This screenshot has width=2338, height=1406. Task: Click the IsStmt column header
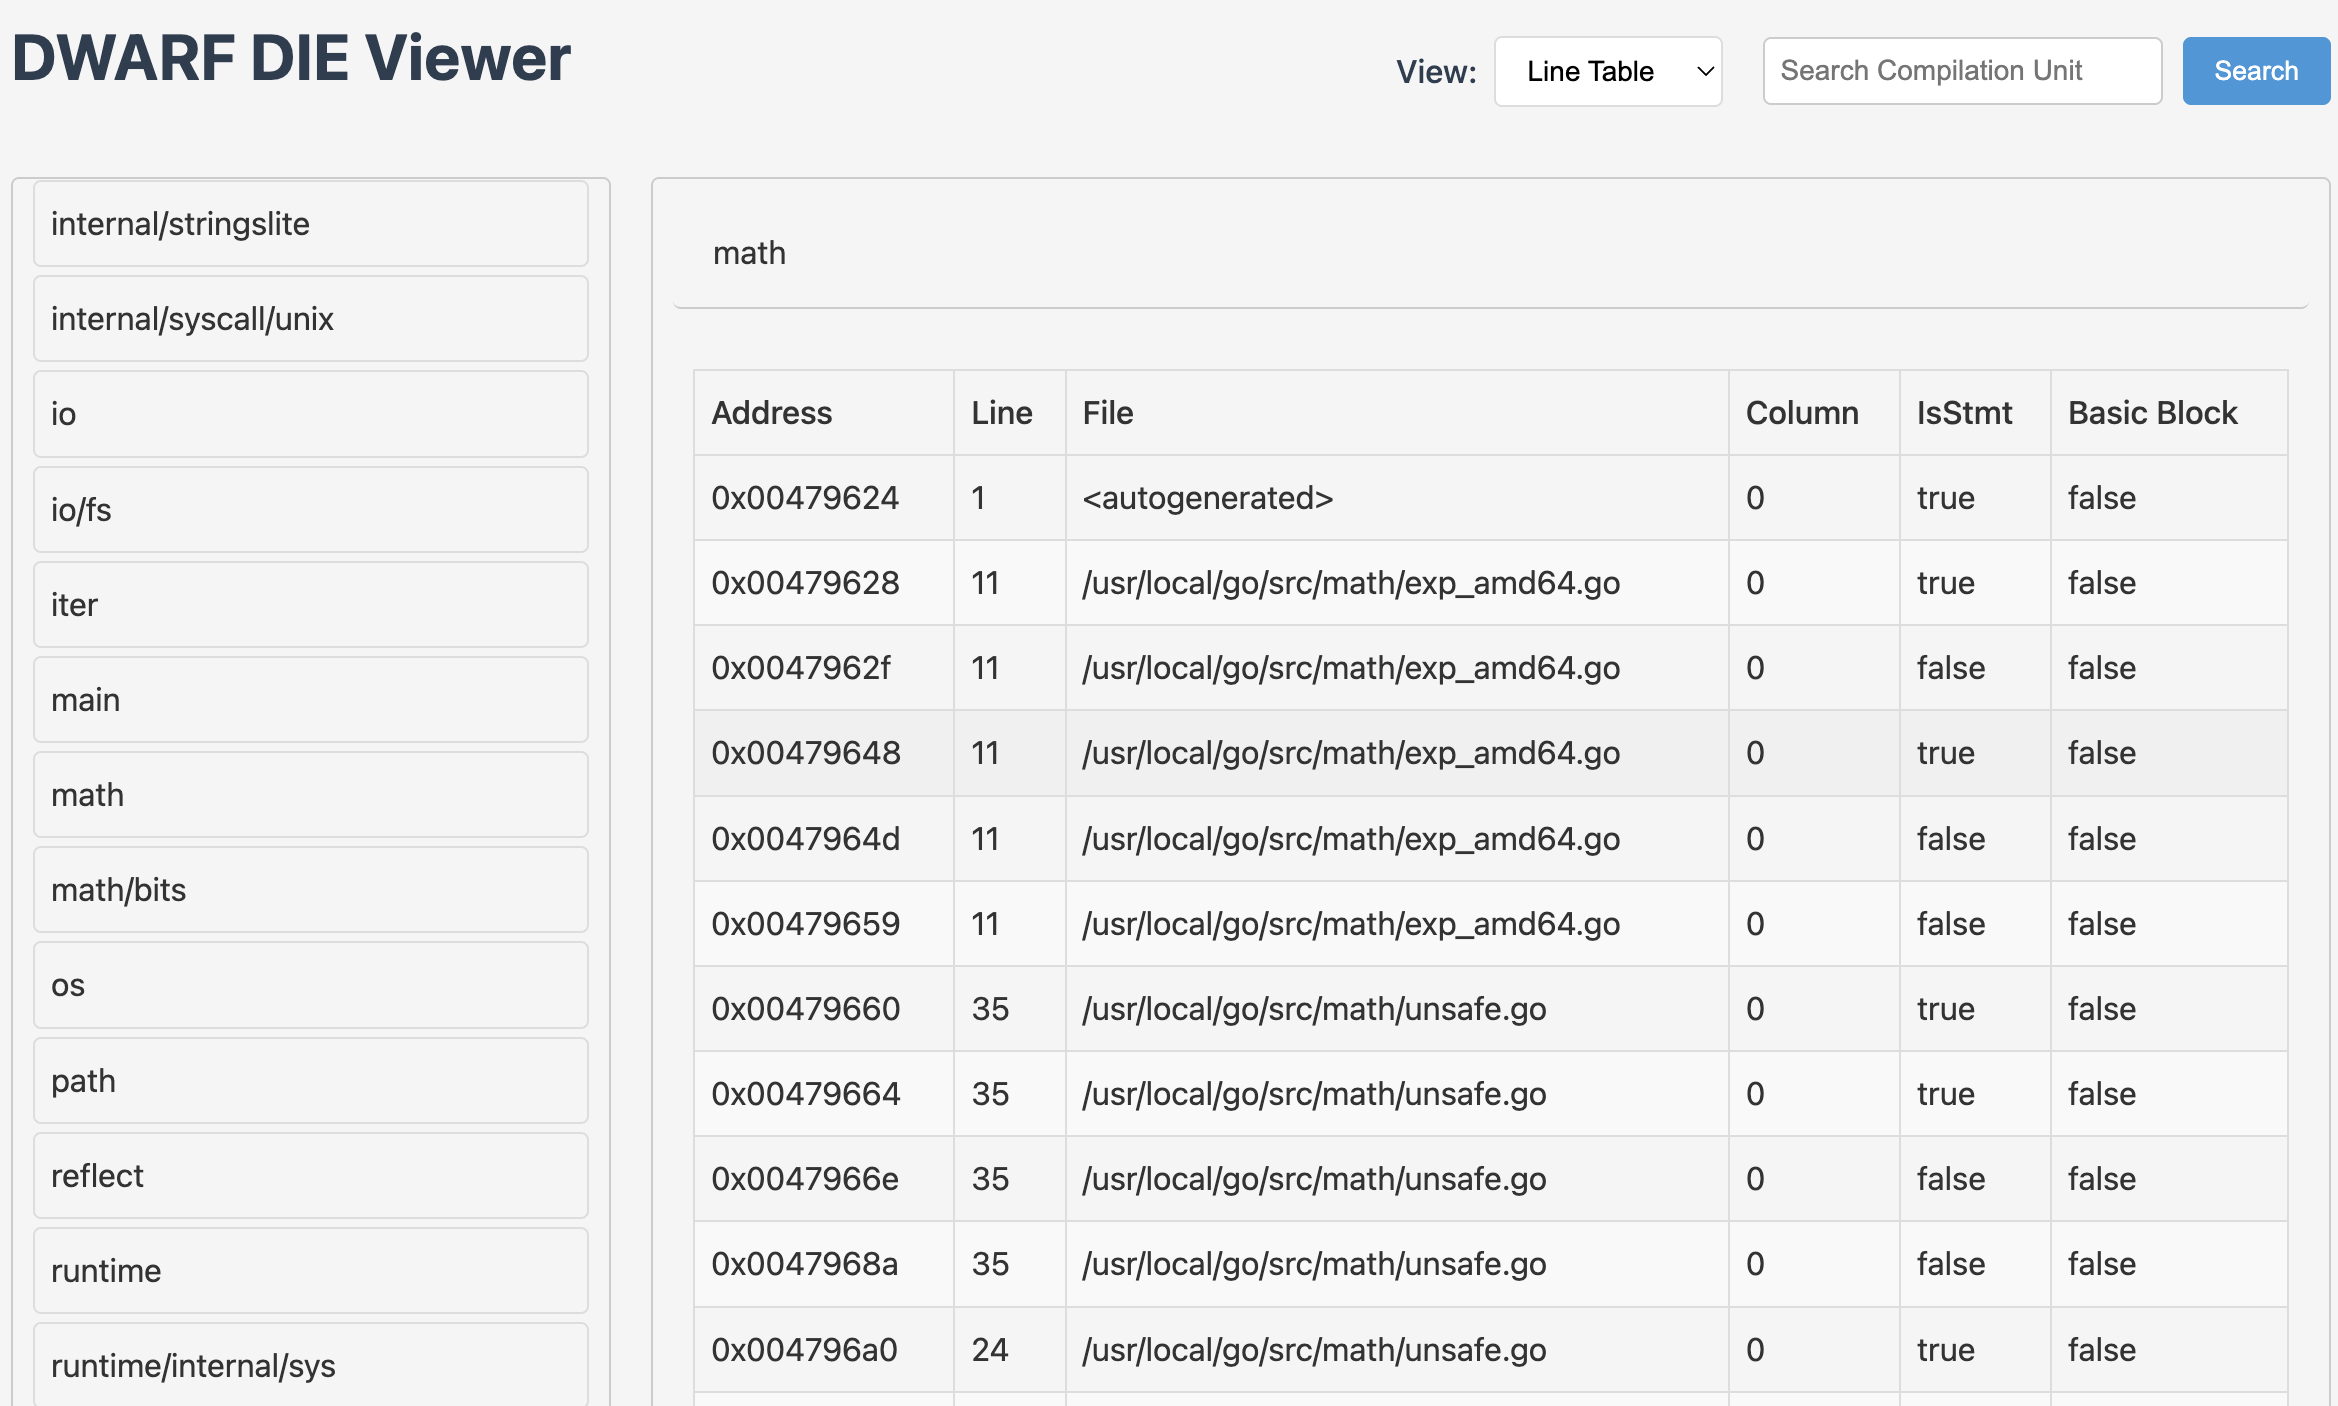(1975, 413)
